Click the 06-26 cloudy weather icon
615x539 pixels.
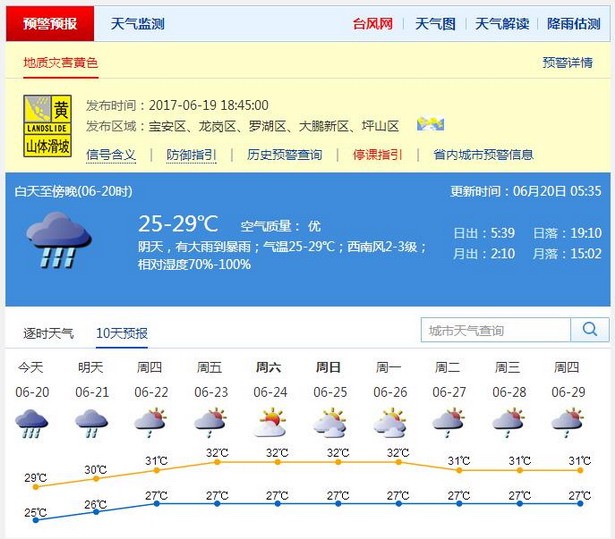tap(390, 423)
